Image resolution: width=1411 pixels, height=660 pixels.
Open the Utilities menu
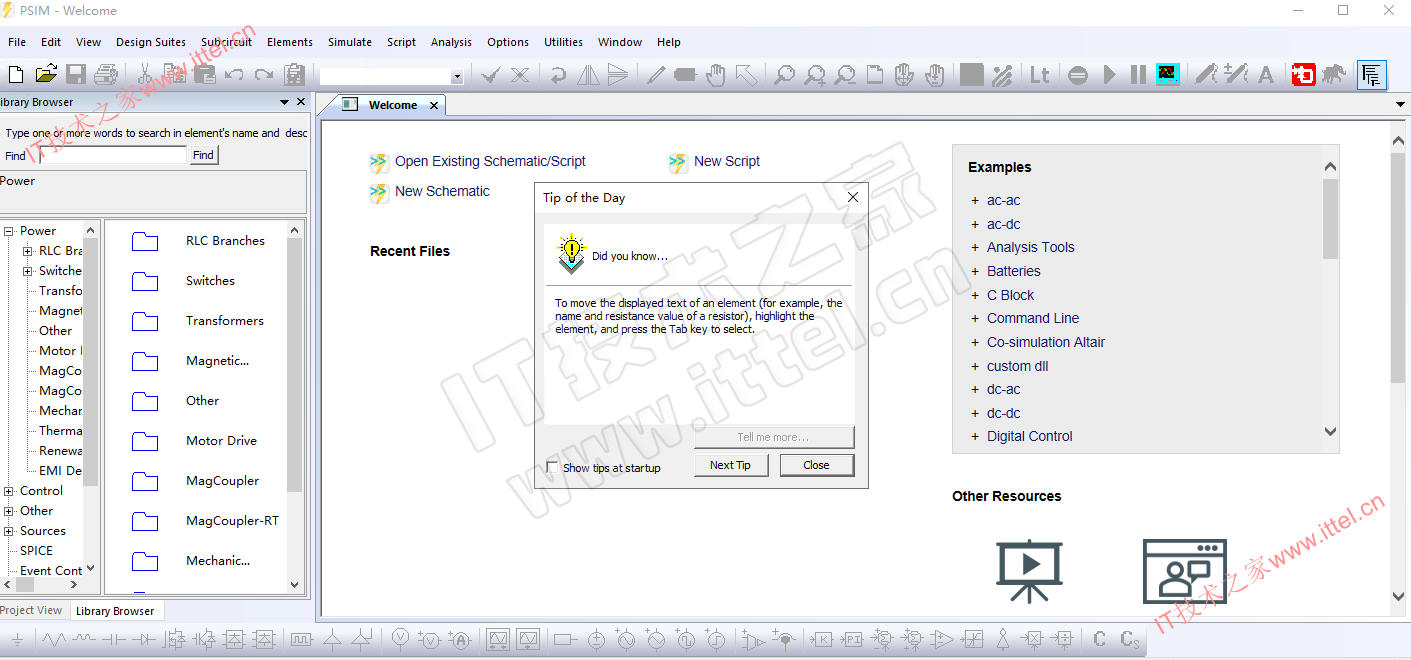pos(563,42)
